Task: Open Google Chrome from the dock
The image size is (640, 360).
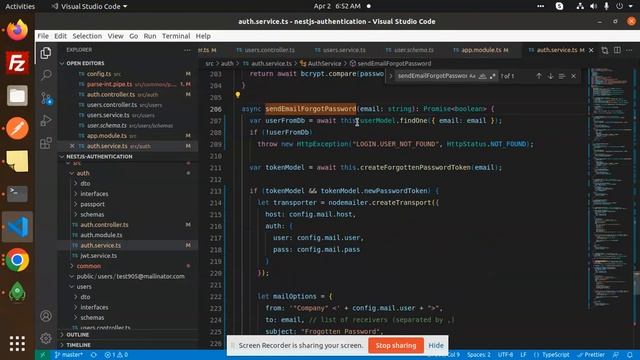Action: click(x=17, y=260)
